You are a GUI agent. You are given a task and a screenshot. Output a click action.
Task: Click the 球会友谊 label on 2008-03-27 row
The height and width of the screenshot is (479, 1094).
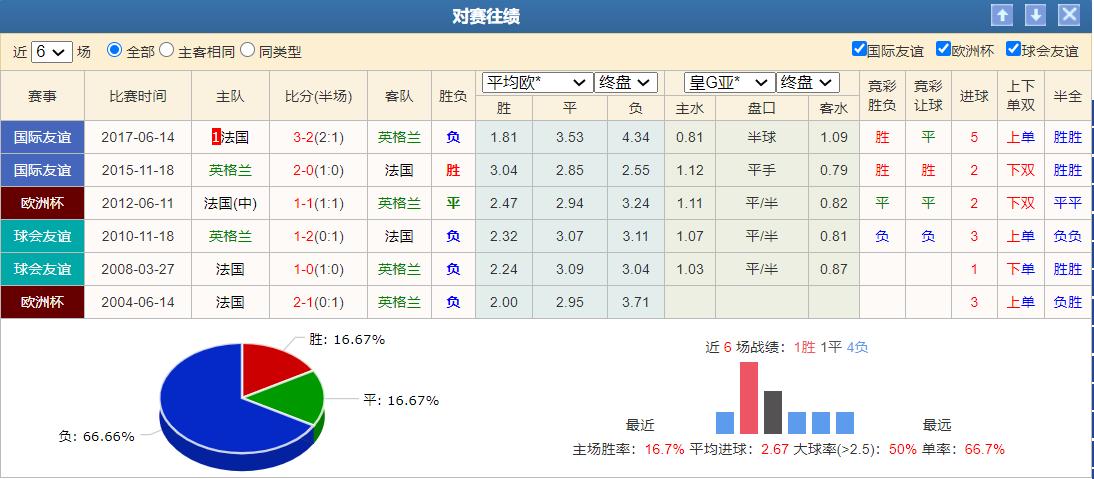[x=43, y=269]
